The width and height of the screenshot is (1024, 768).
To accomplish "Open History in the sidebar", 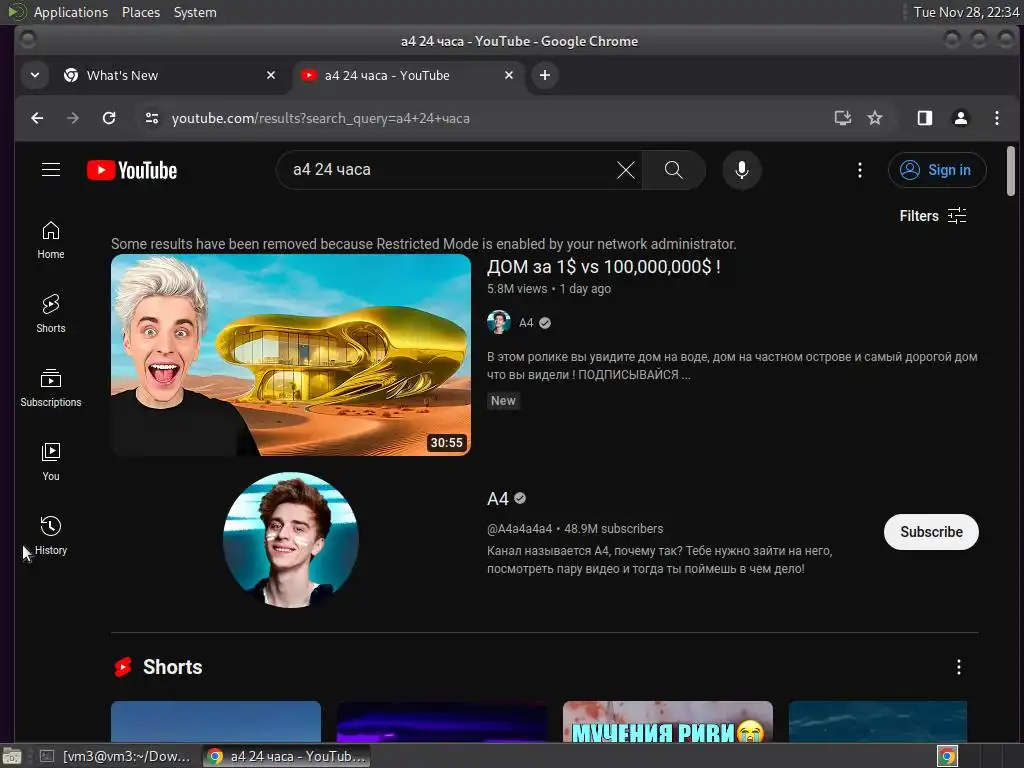I will pos(51,536).
